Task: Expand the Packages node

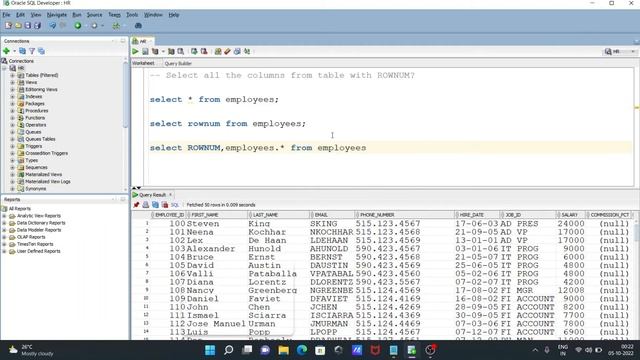Action: [x=12, y=104]
